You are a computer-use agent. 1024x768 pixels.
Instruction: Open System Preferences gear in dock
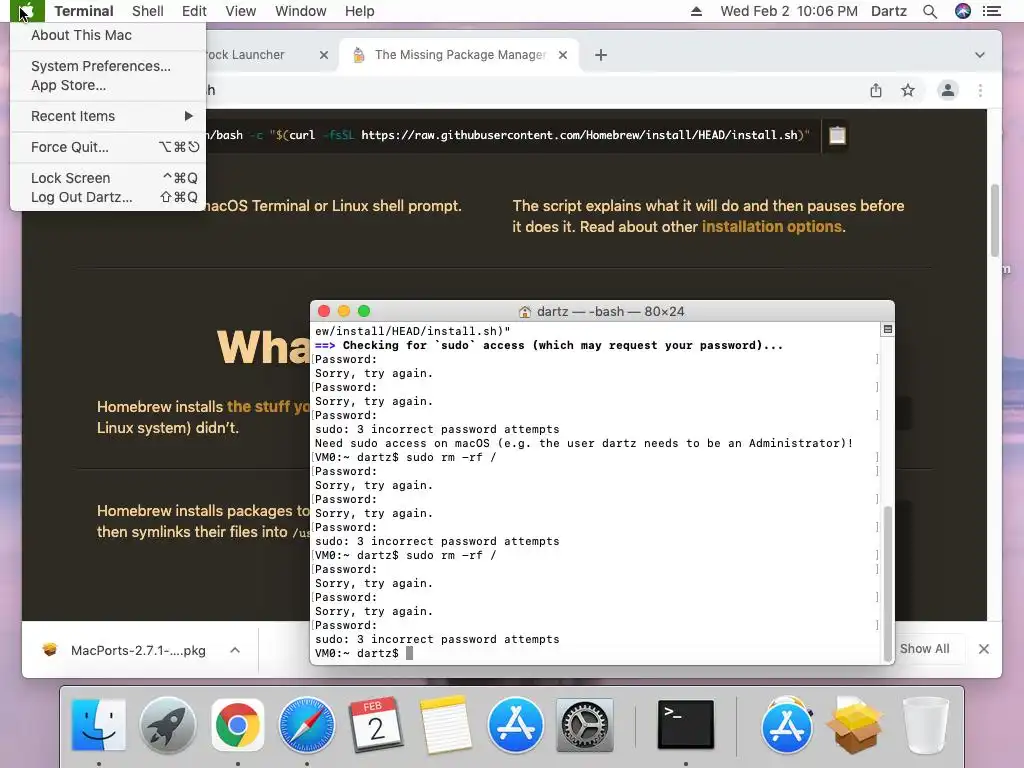click(x=584, y=724)
